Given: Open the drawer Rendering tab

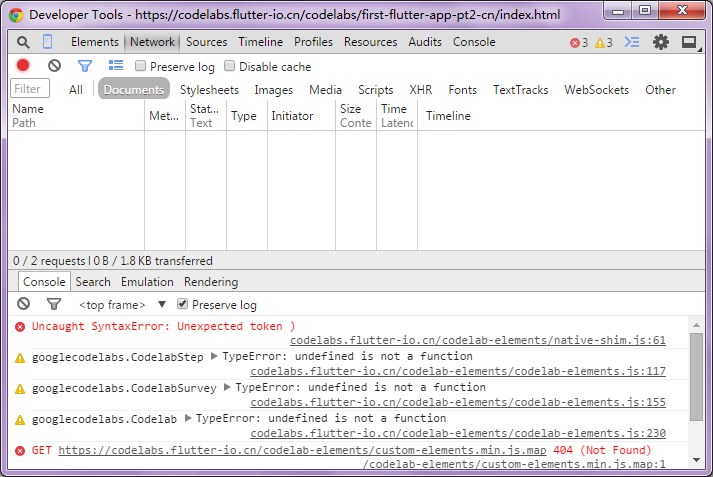Looking at the screenshot, I should (211, 282).
